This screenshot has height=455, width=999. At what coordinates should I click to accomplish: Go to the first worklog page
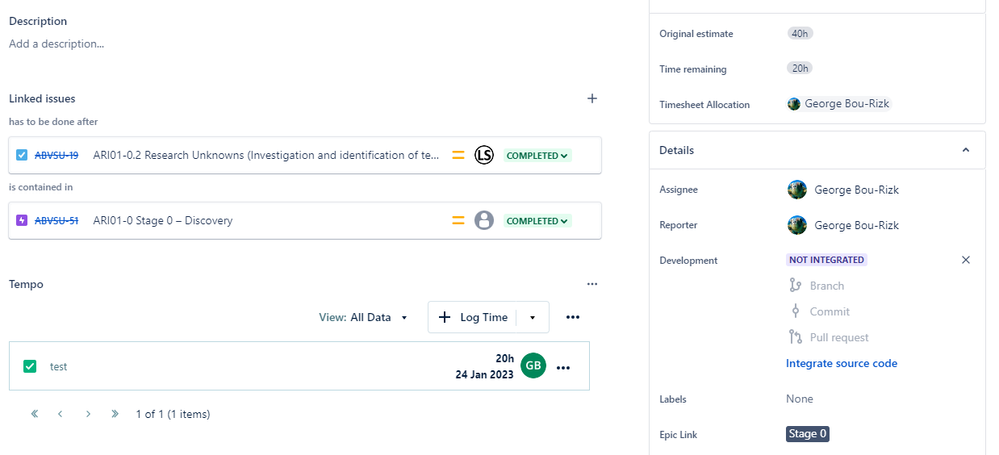point(34,414)
